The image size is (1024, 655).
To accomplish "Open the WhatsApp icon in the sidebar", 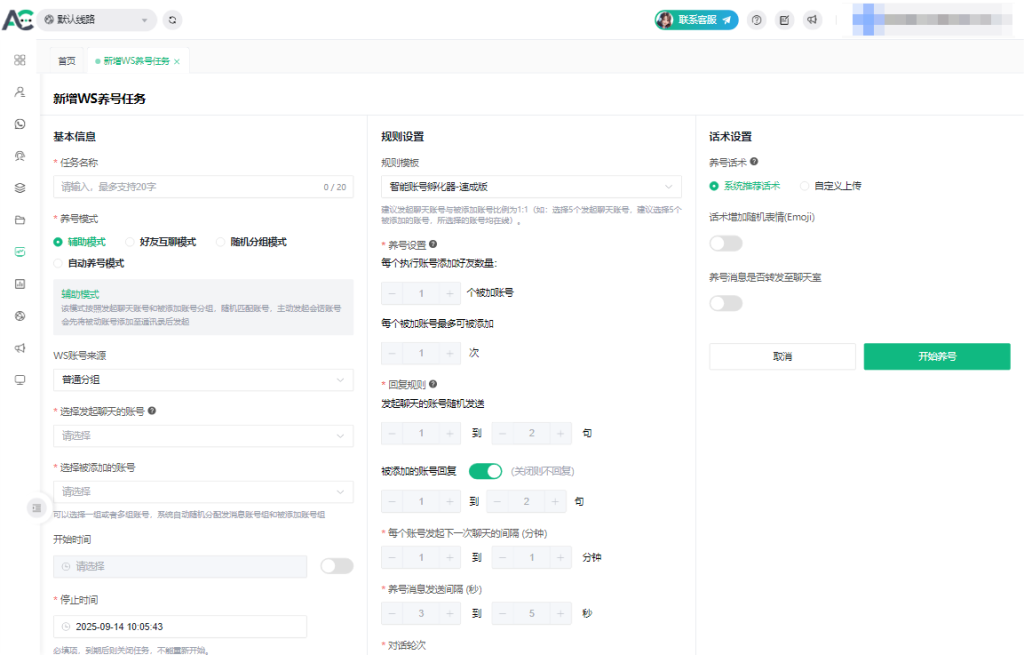I will (x=20, y=124).
